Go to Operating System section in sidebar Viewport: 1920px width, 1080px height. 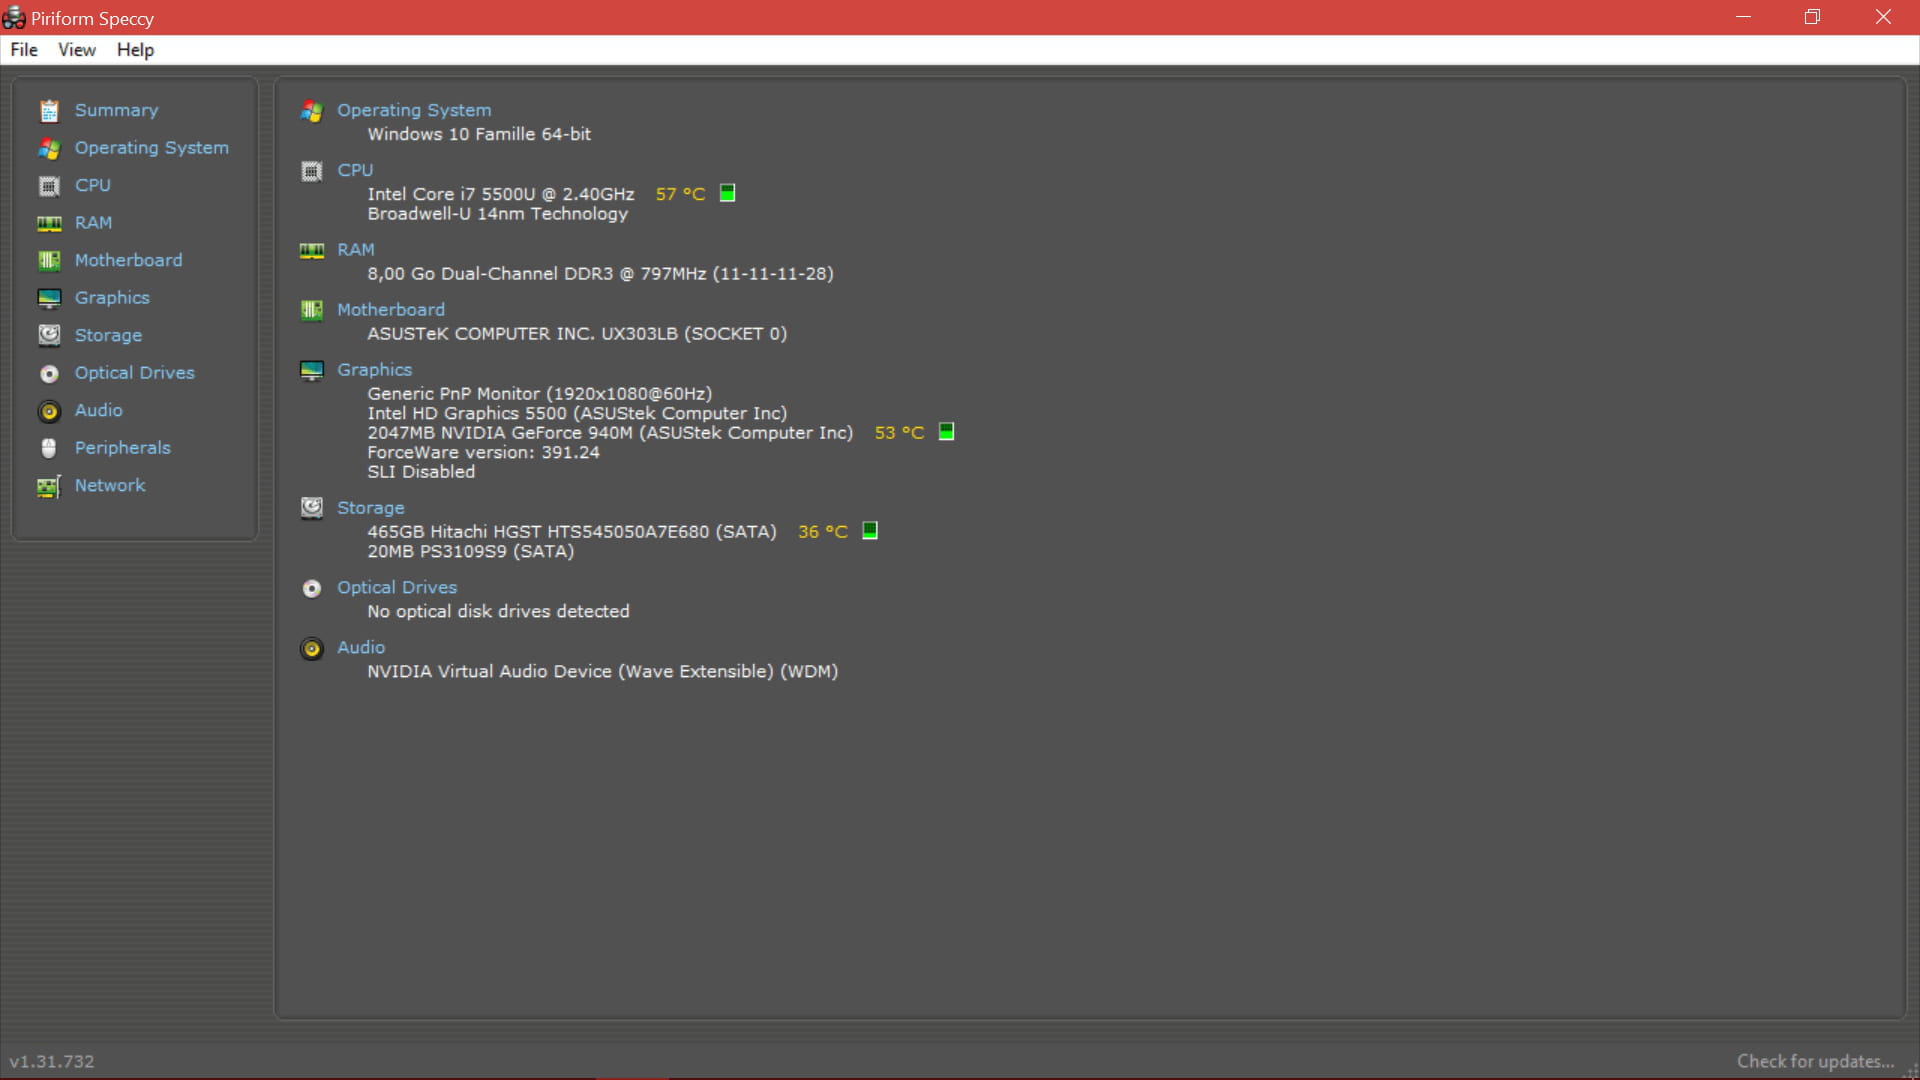point(152,148)
